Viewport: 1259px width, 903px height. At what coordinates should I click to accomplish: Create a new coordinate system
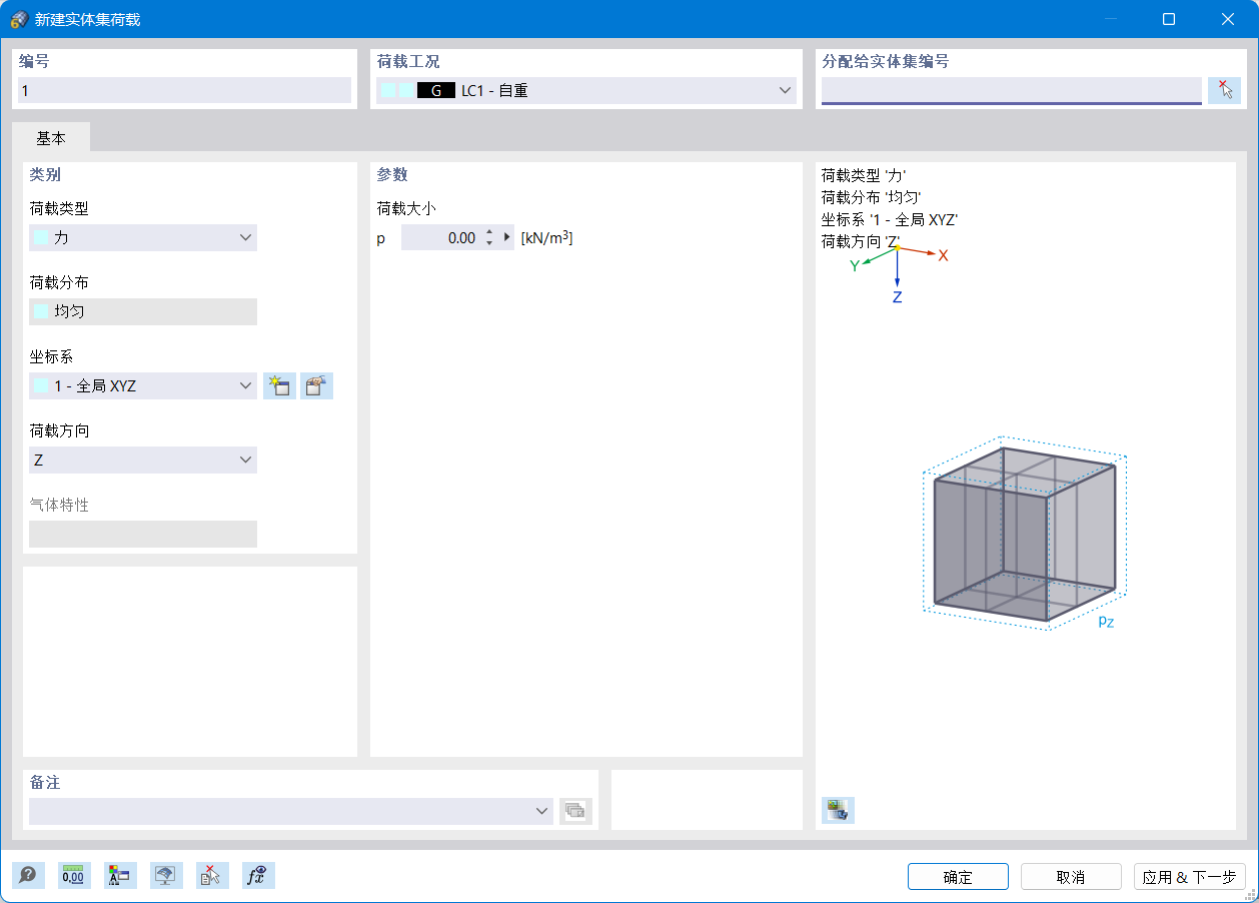coord(279,386)
